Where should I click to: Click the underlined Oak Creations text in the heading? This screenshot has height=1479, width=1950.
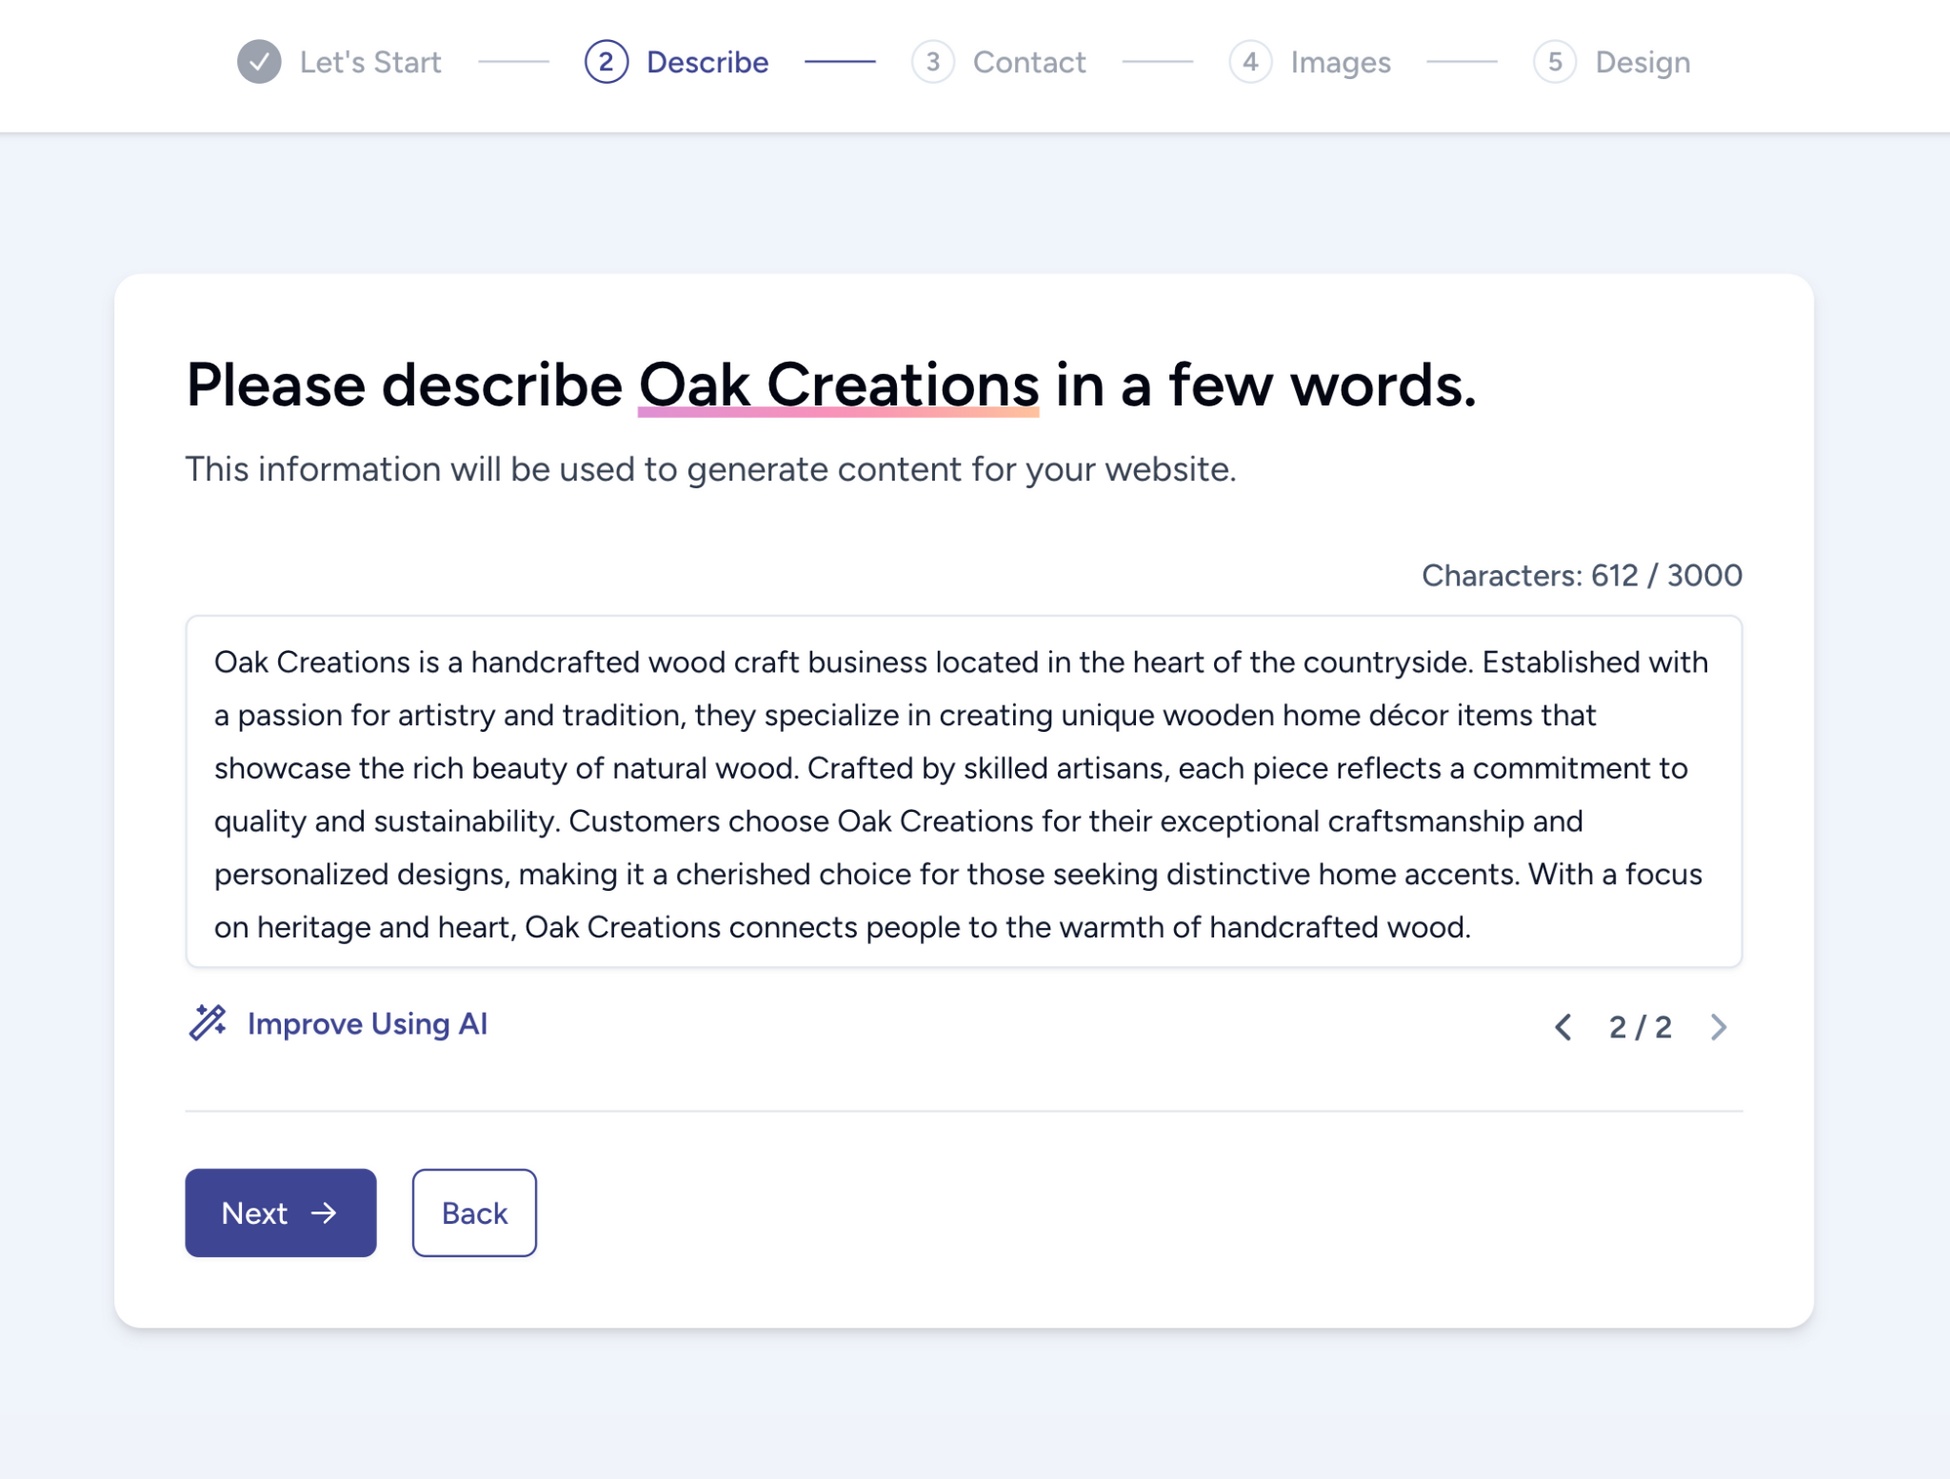840,385
